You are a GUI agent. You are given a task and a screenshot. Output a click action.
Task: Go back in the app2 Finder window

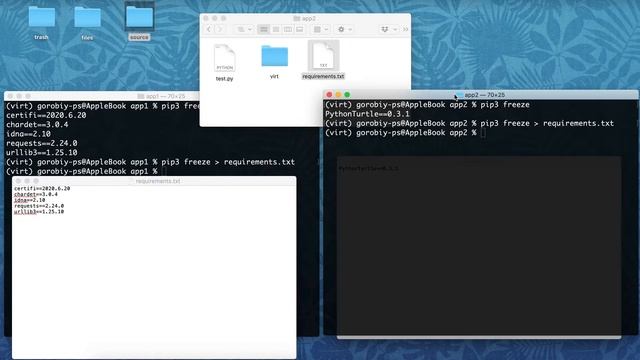[209, 29]
